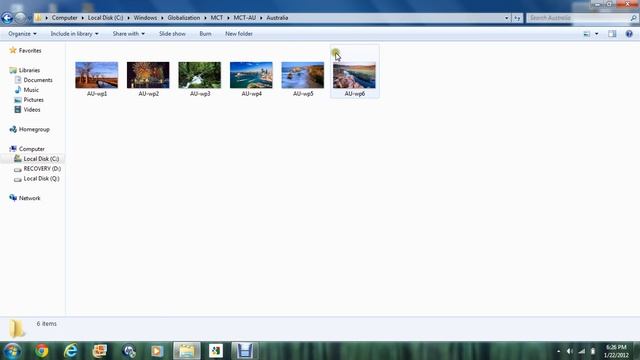Change view with the Views icon

587,34
